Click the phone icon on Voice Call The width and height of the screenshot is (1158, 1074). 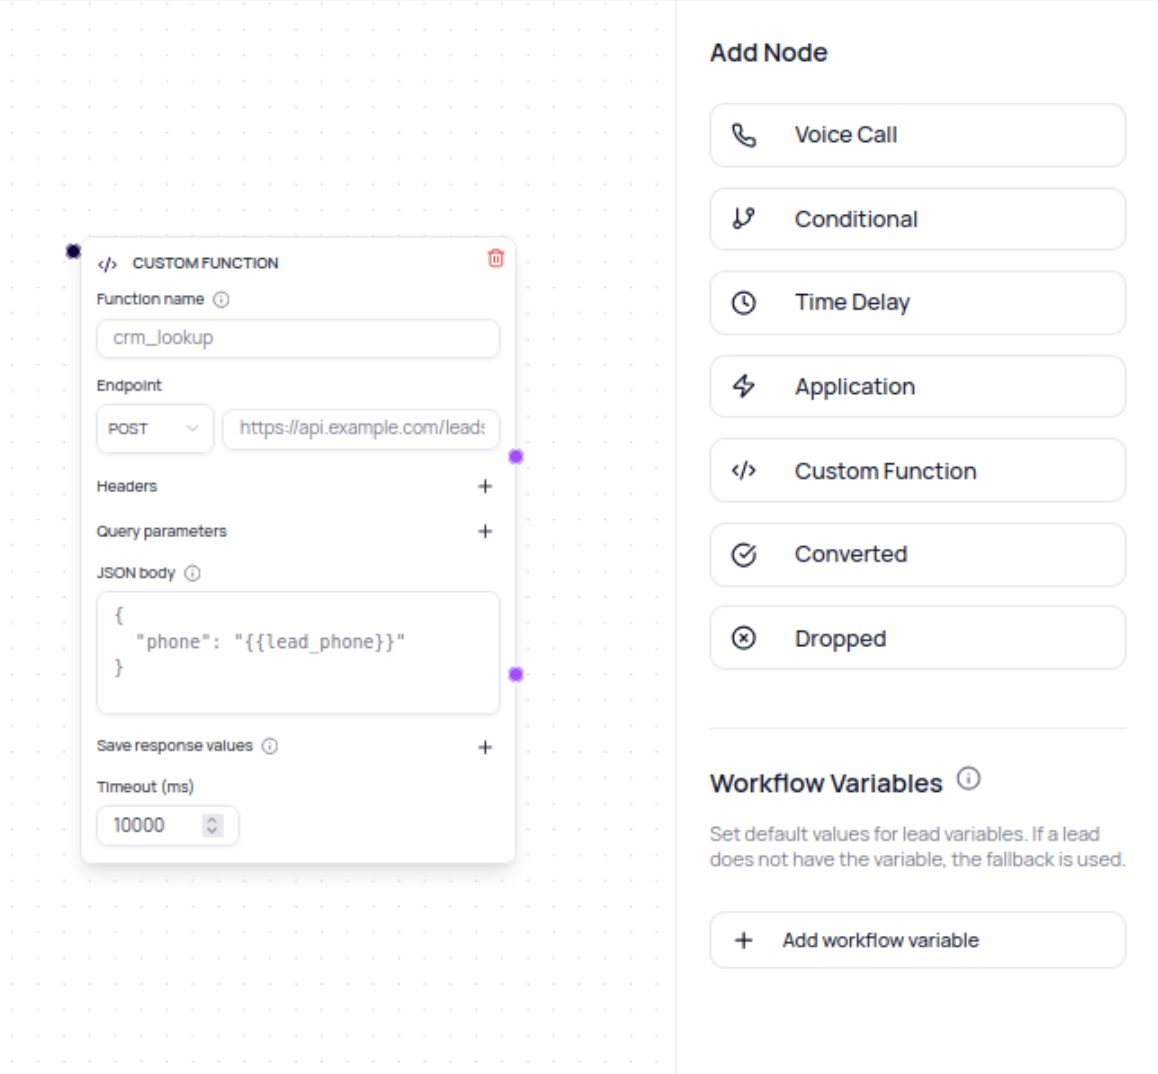[744, 135]
